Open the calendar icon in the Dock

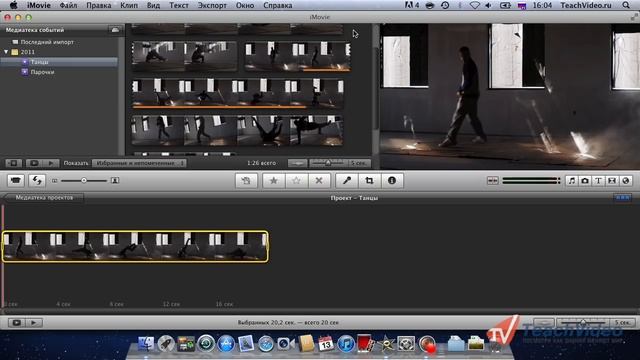325,344
